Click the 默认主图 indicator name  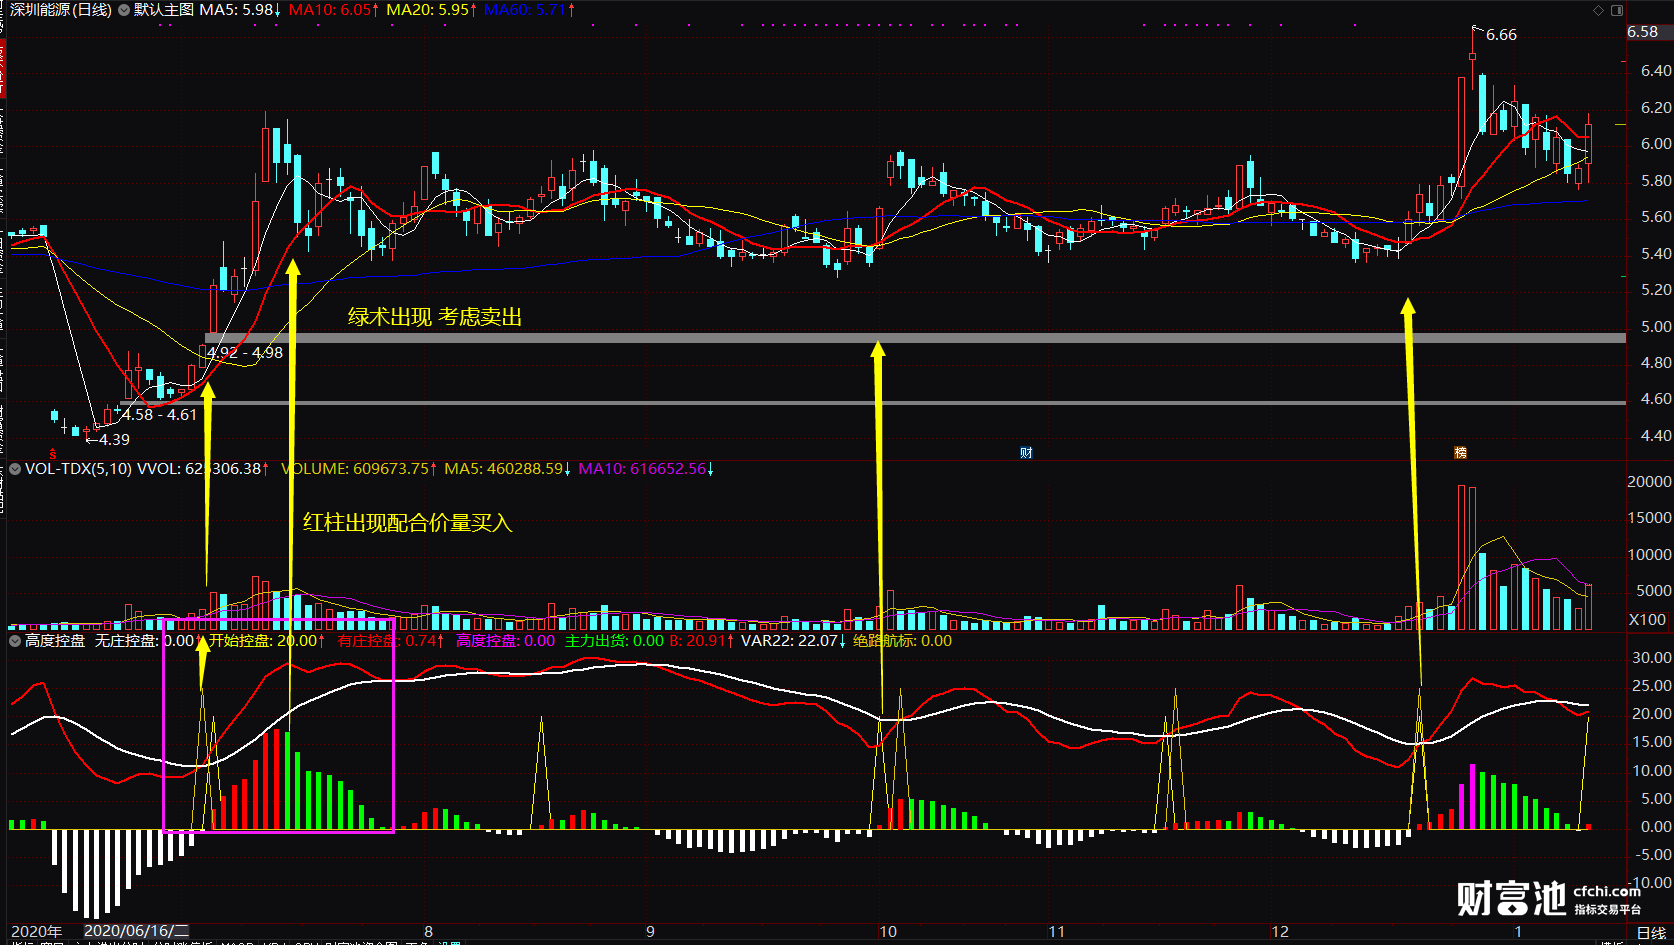[164, 10]
